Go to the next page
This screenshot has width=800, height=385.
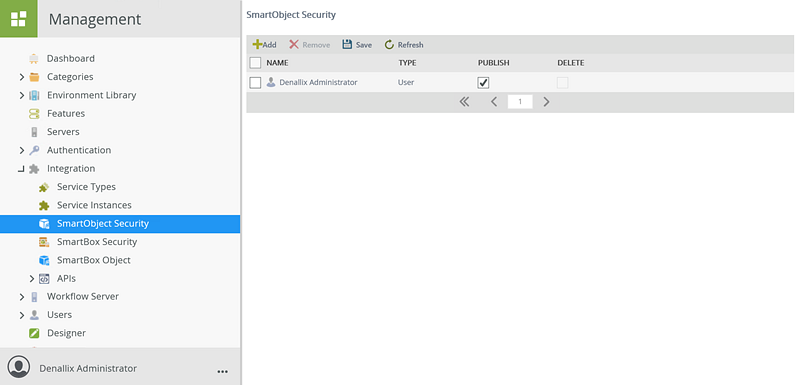(x=546, y=102)
